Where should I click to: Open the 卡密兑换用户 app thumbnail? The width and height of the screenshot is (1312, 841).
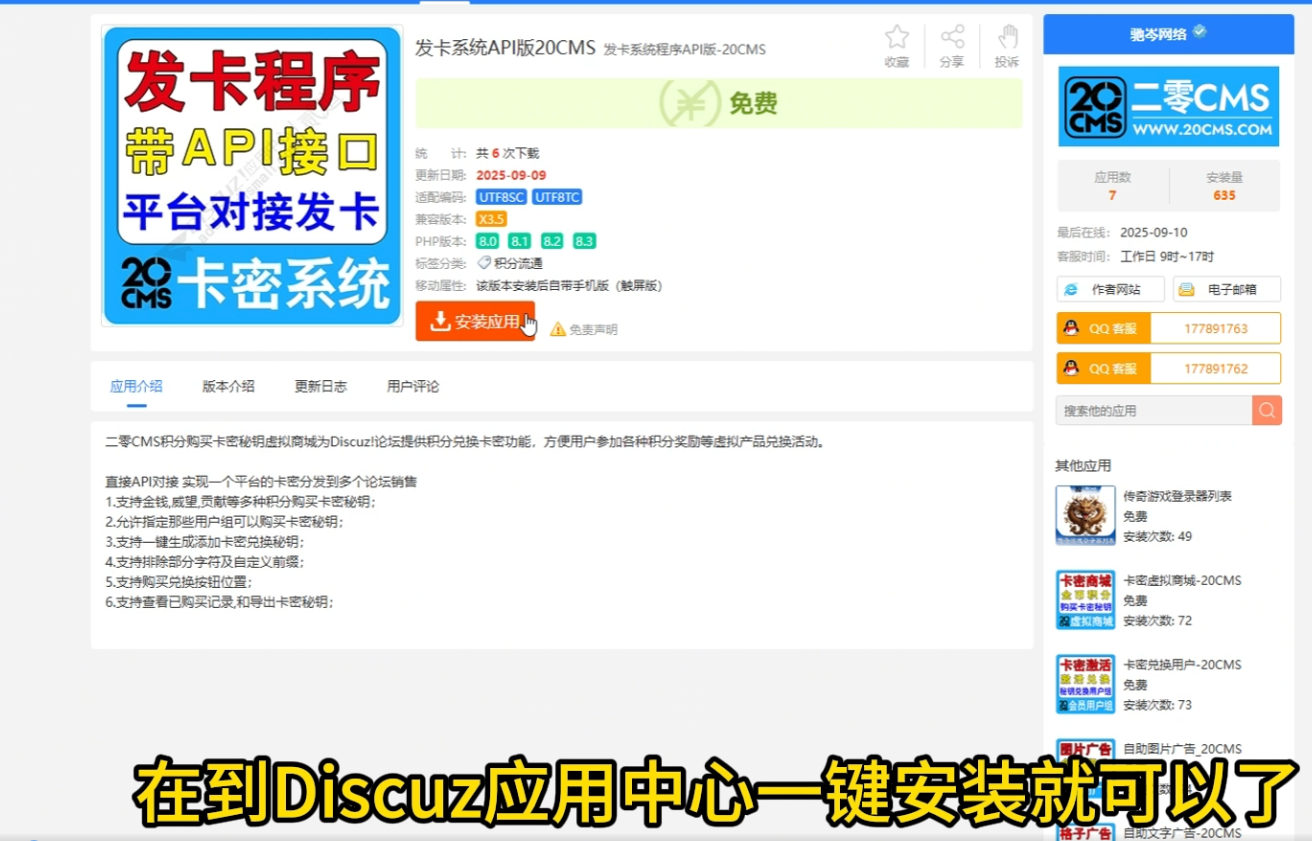(1085, 684)
